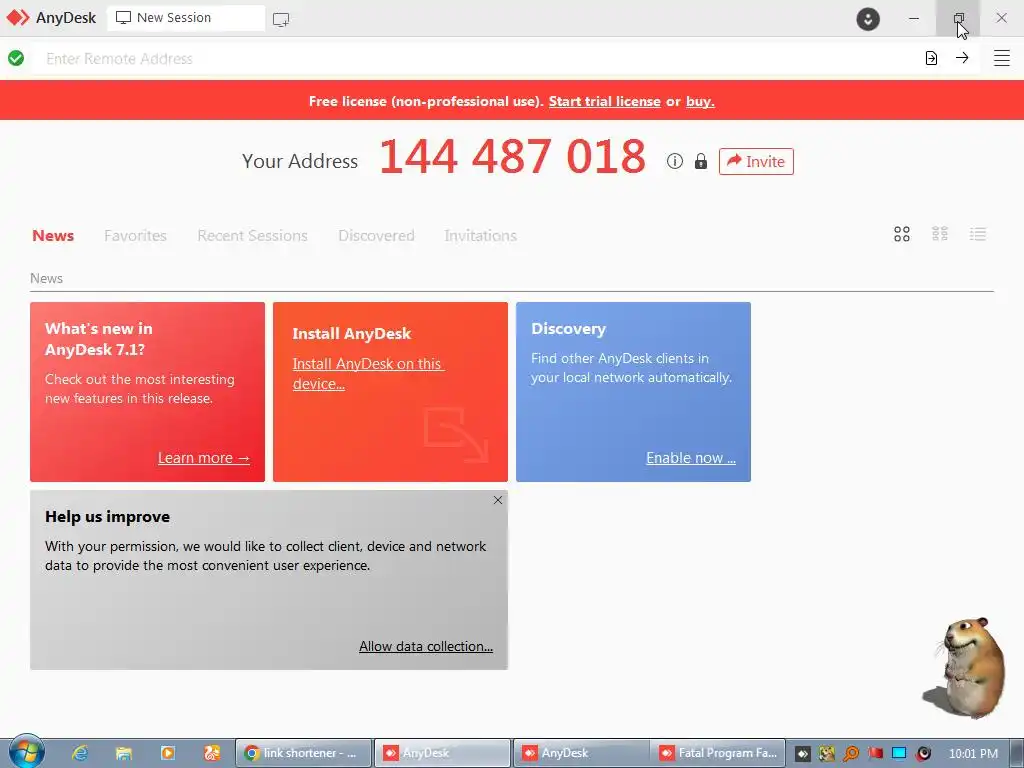
Task: Open the hamburger main menu
Action: 1002,58
